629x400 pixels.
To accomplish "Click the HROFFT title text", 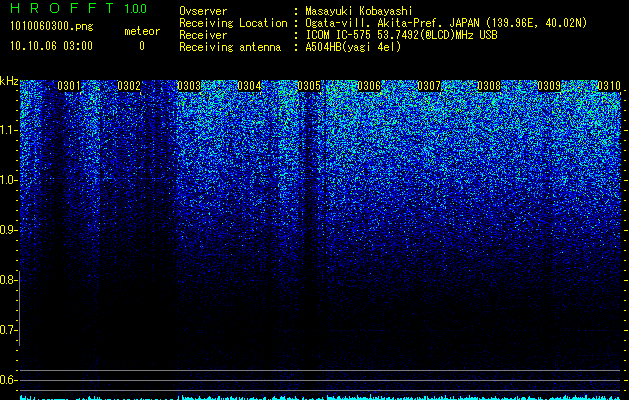I will [x=62, y=8].
